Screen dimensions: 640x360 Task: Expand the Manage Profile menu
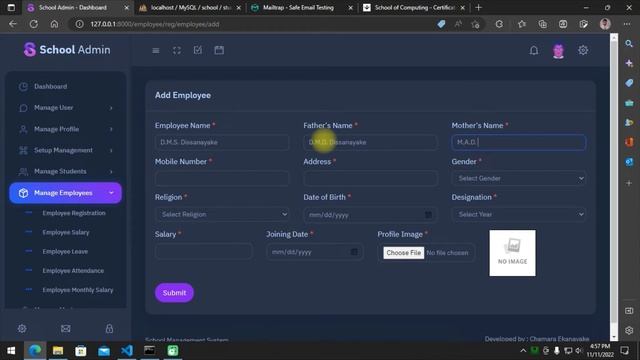(x=65, y=129)
